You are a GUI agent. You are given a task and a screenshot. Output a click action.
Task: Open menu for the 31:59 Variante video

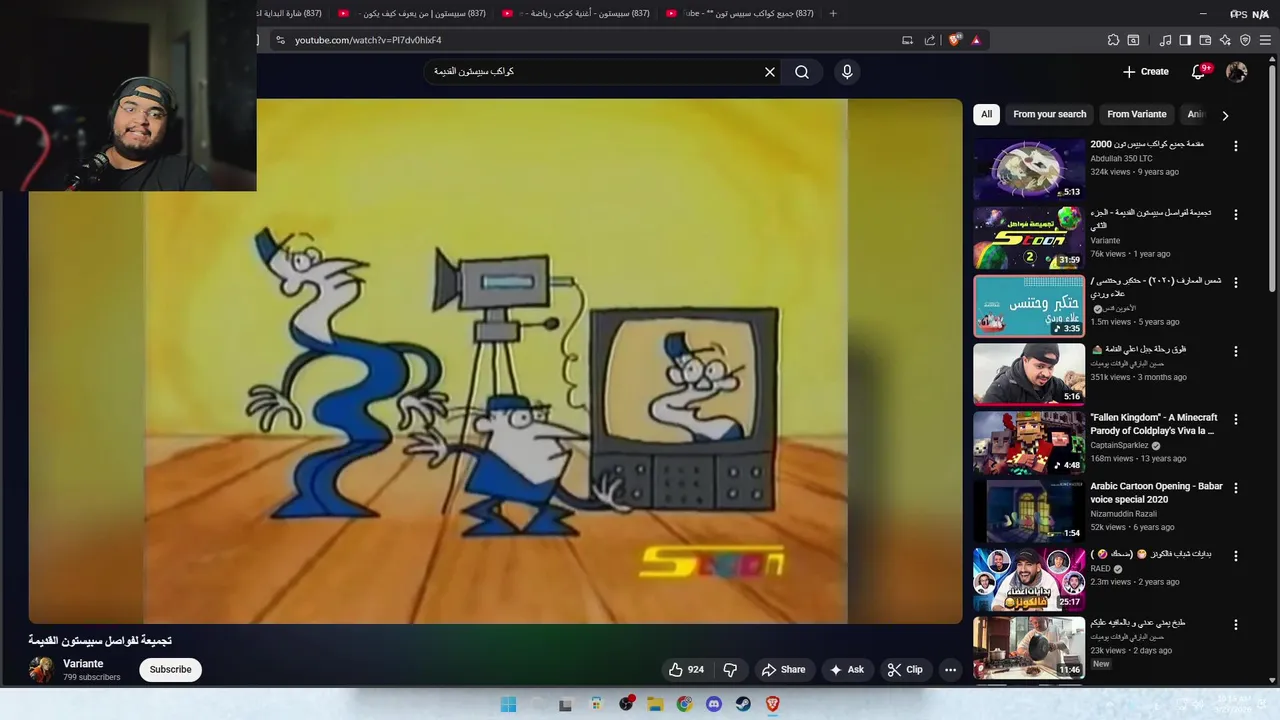(1235, 215)
